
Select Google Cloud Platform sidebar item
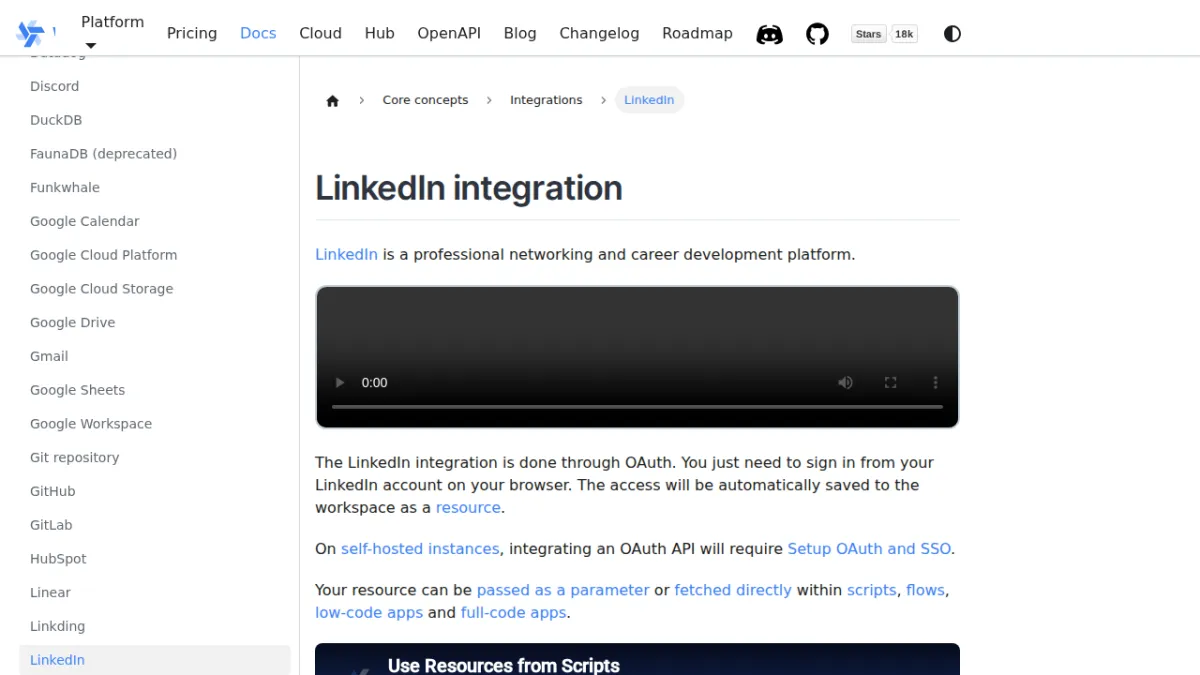(155, 255)
